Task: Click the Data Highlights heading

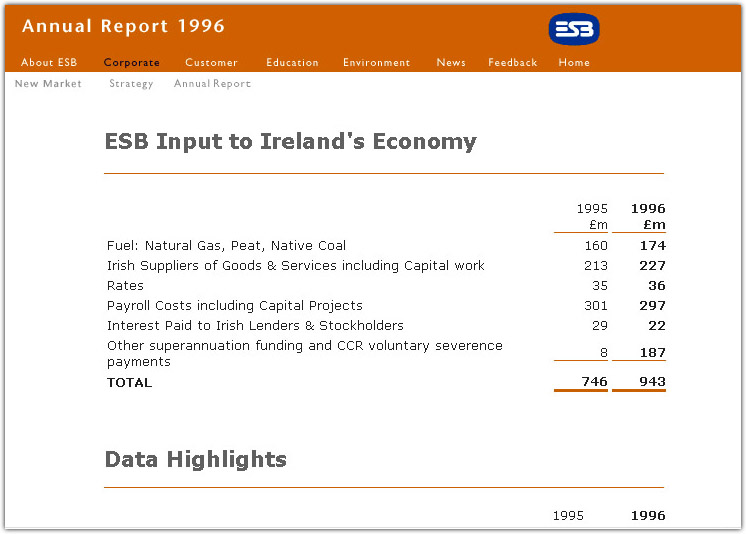Action: click(x=196, y=460)
